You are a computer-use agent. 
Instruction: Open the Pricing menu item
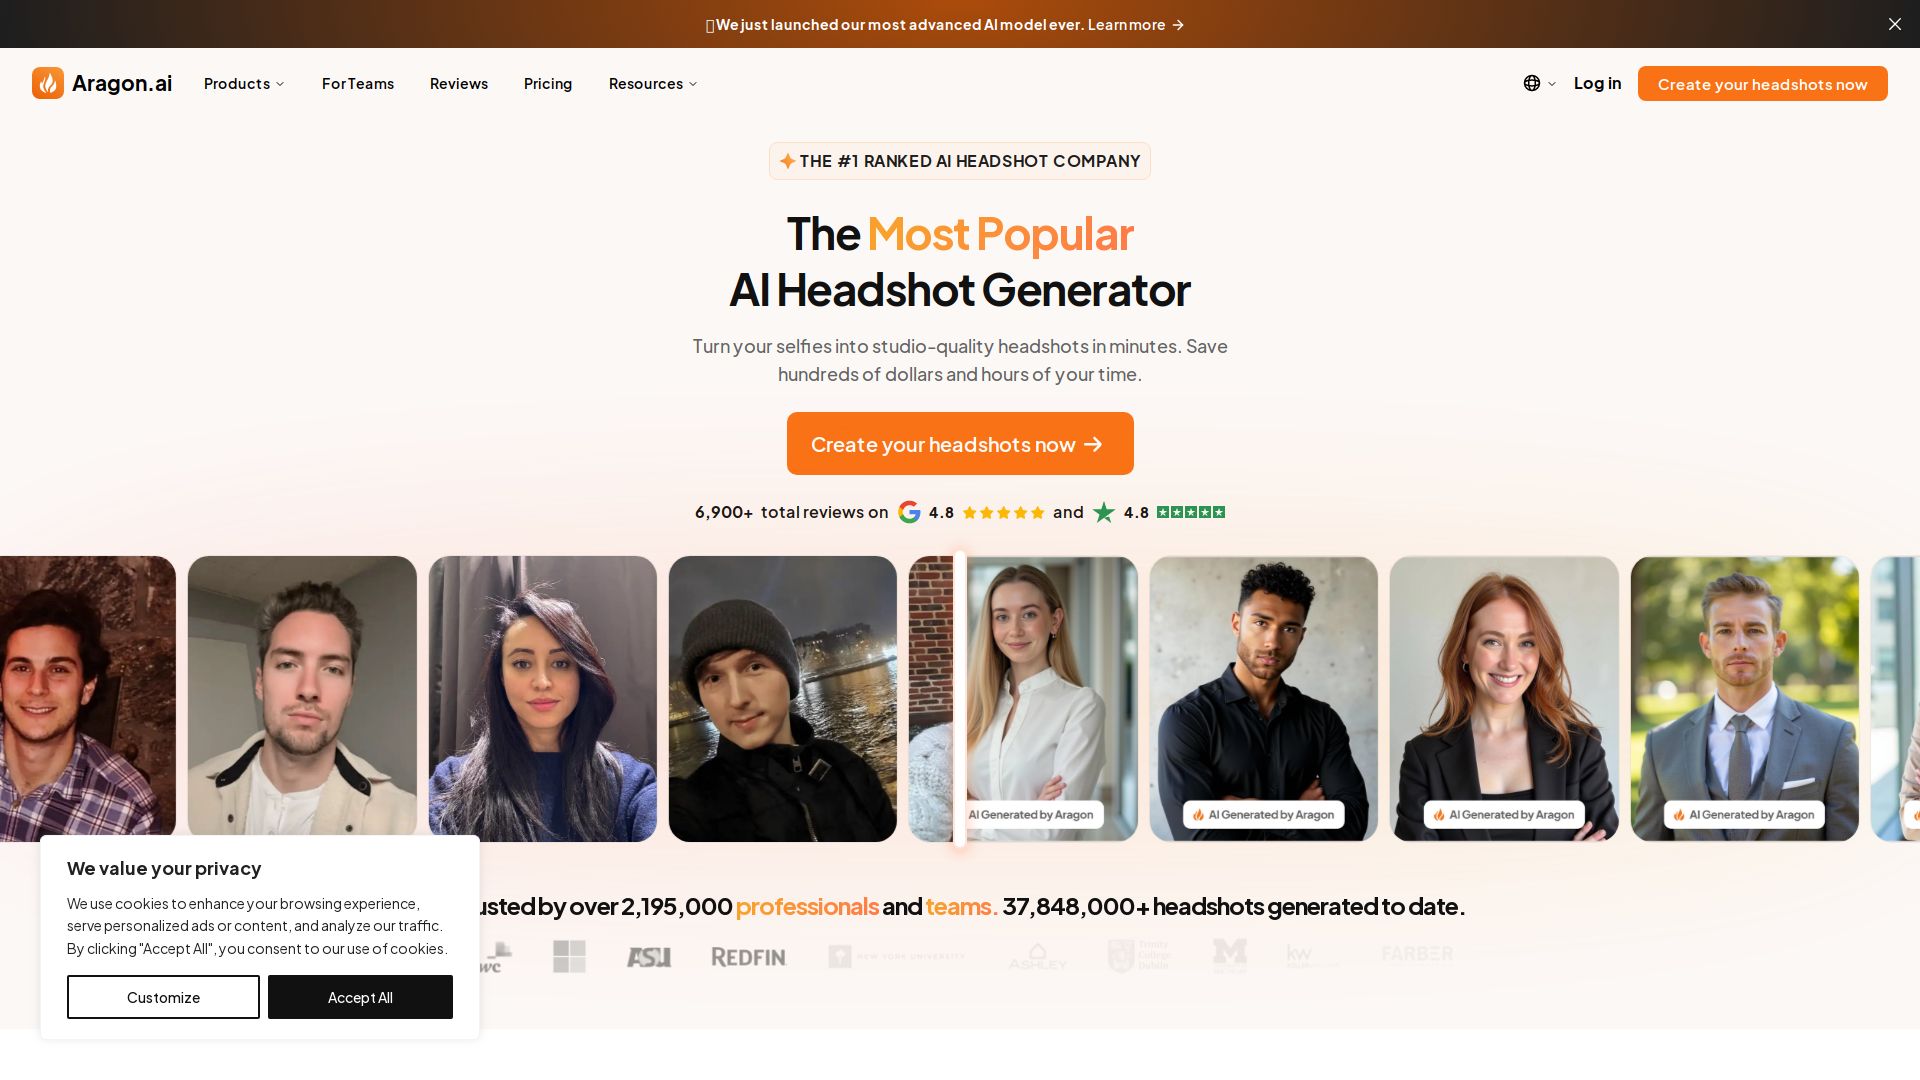point(548,84)
